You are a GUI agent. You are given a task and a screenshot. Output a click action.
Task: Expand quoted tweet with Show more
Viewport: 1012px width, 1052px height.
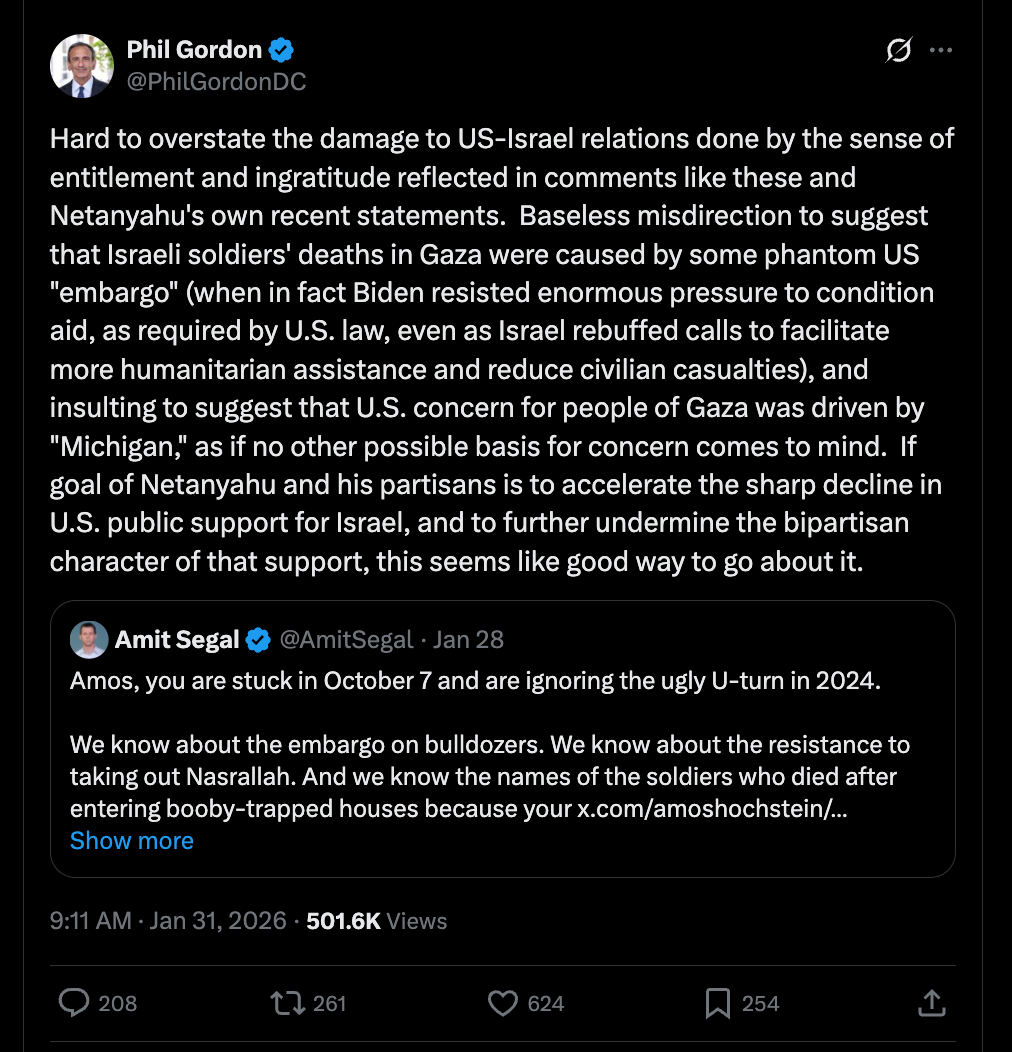(132, 841)
